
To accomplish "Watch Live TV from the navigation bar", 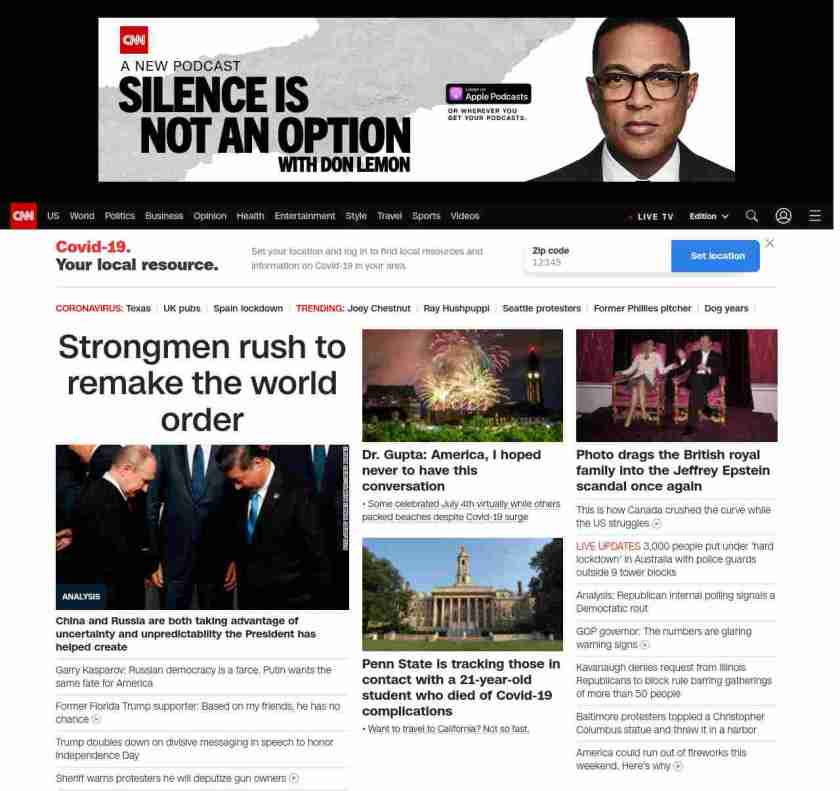I will pyautogui.click(x=651, y=216).
